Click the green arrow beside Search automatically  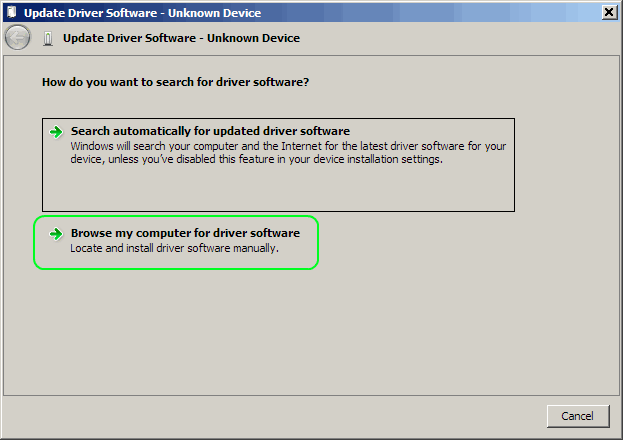[x=56, y=132]
